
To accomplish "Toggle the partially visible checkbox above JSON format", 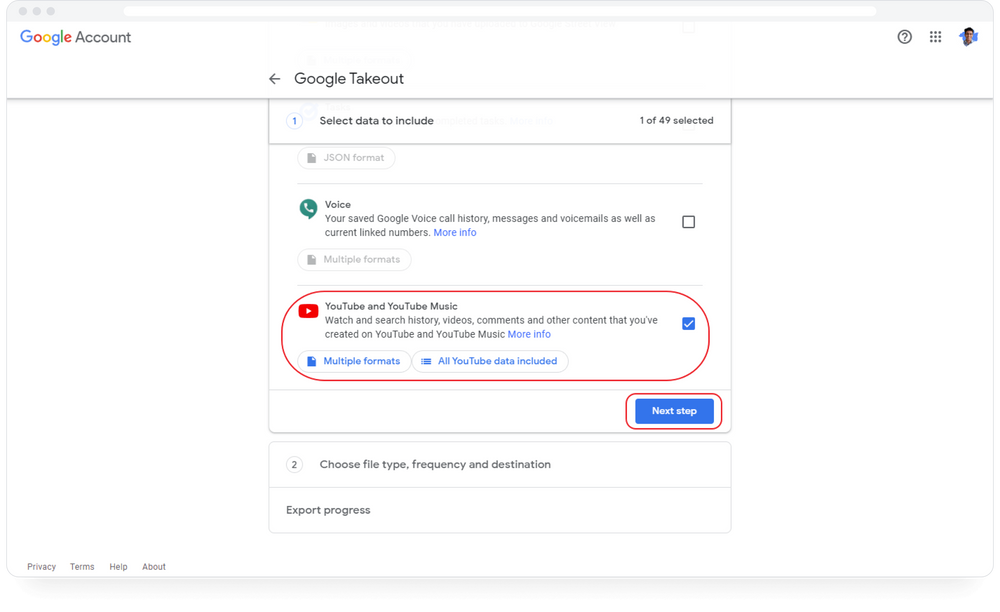I will point(688,27).
